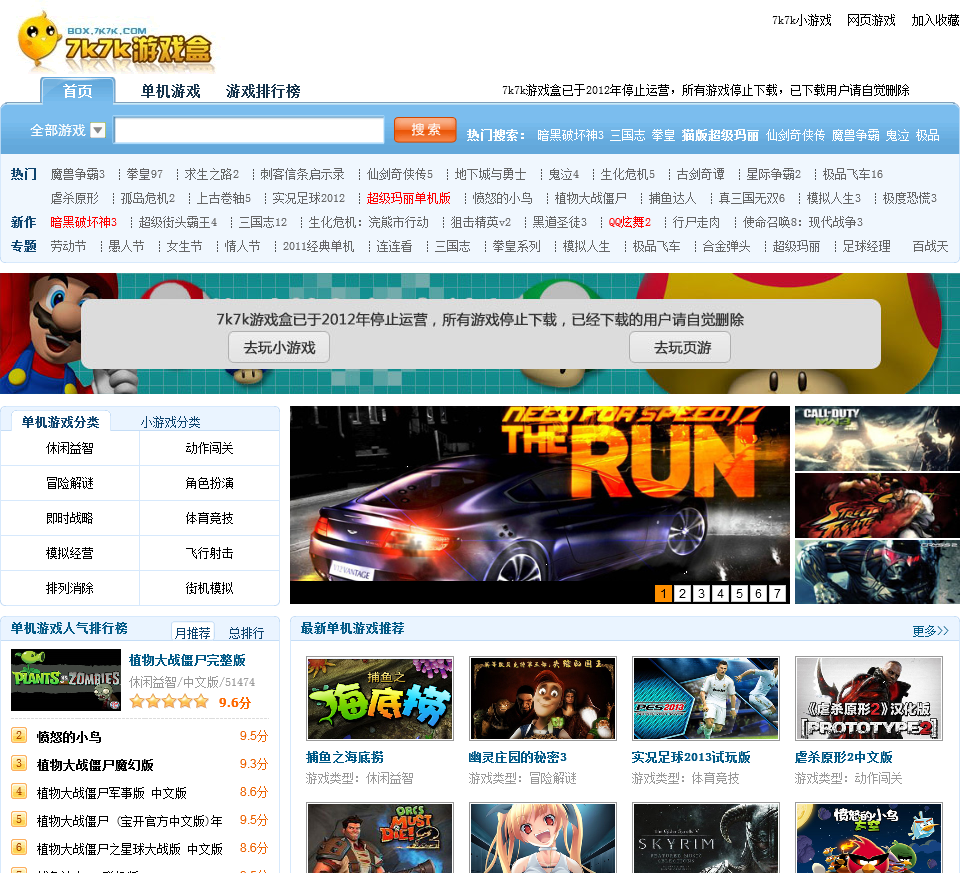Select category 模拟经营
Image resolution: width=960 pixels, height=873 pixels.
coord(70,553)
